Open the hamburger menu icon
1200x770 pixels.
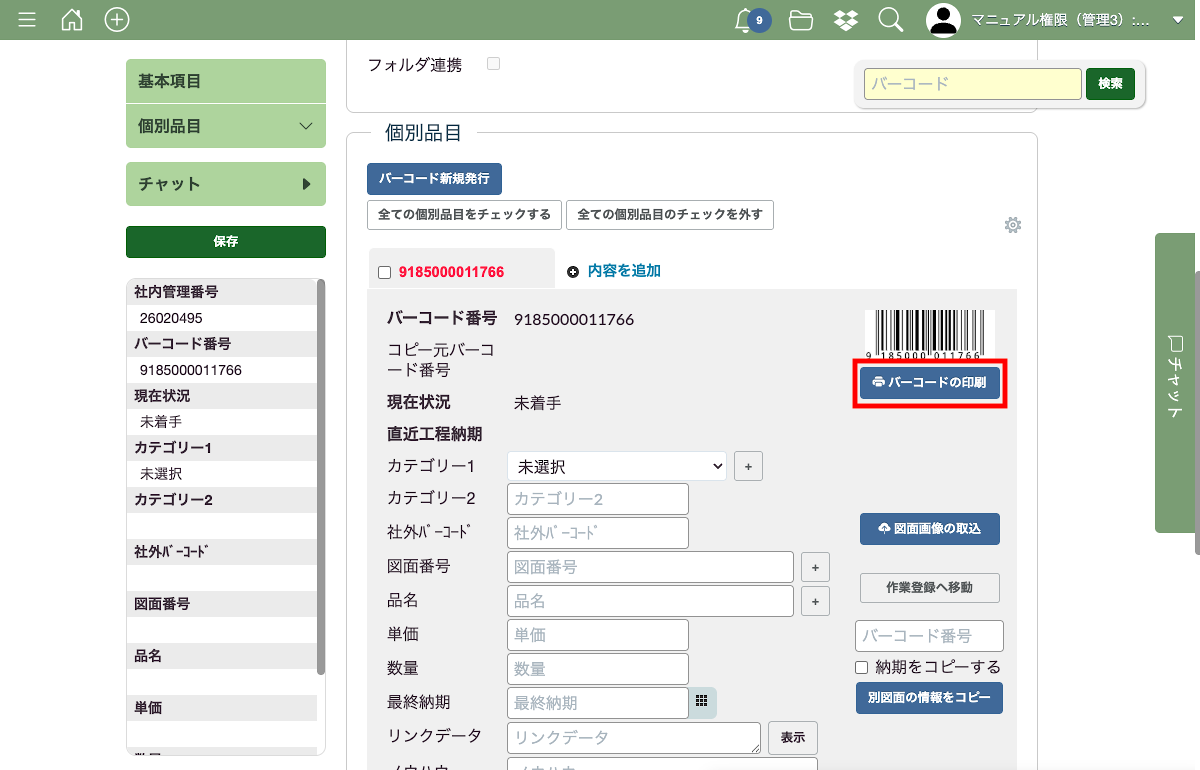27,20
